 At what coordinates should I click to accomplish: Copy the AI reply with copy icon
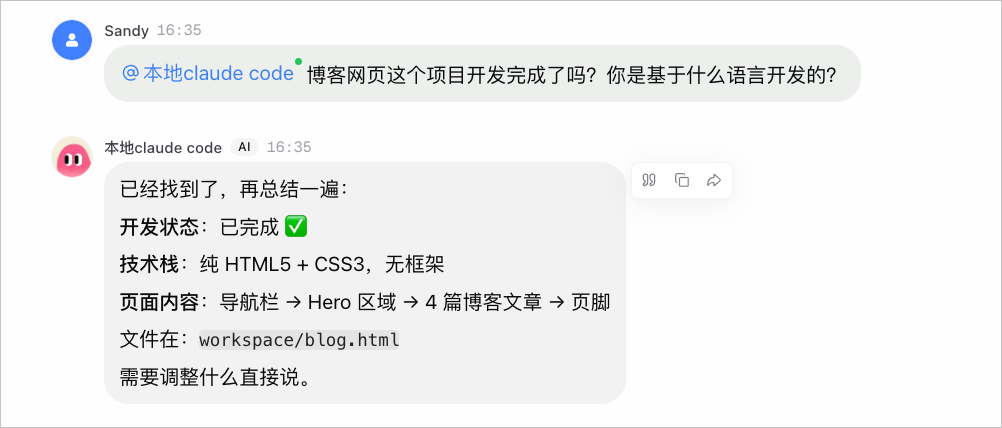[x=682, y=180]
